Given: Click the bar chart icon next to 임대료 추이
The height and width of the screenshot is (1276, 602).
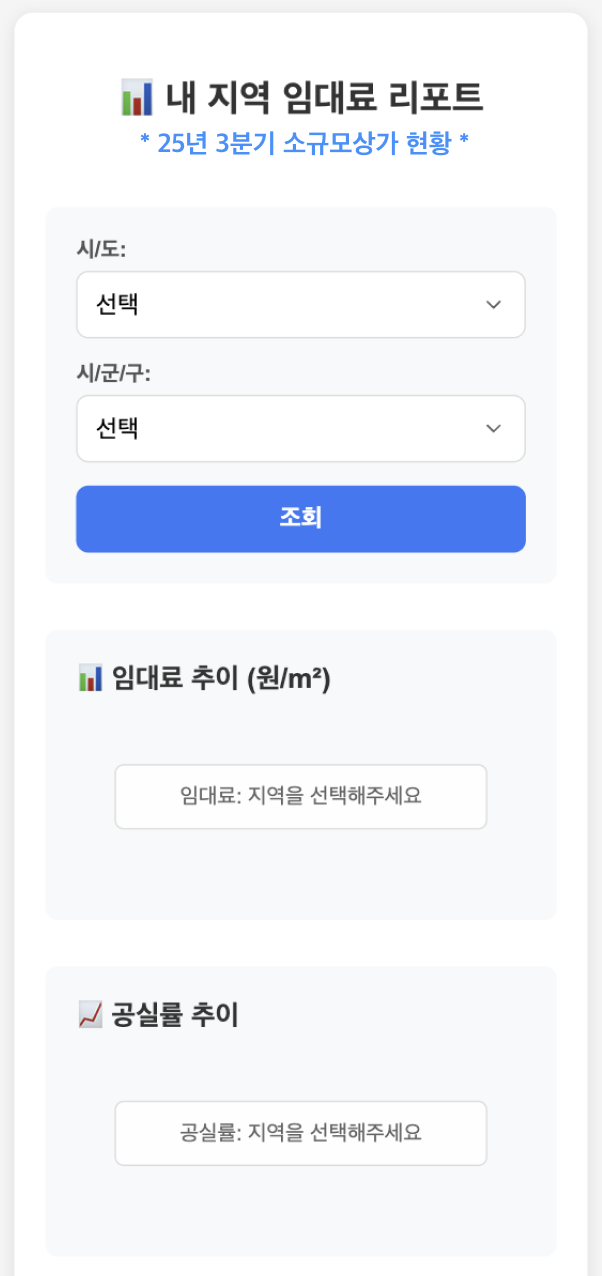Looking at the screenshot, I should point(90,679).
